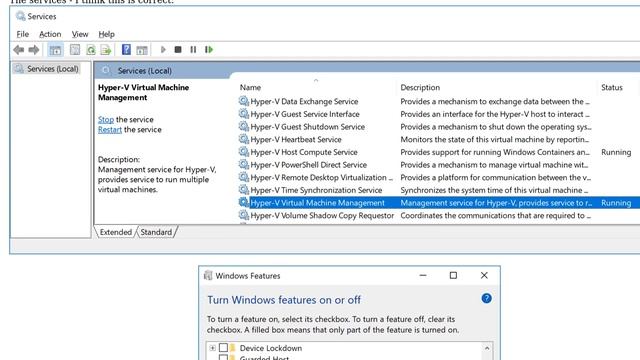640x360 pixels.
Task: Click the Stop Service square icon
Action: 178,50
